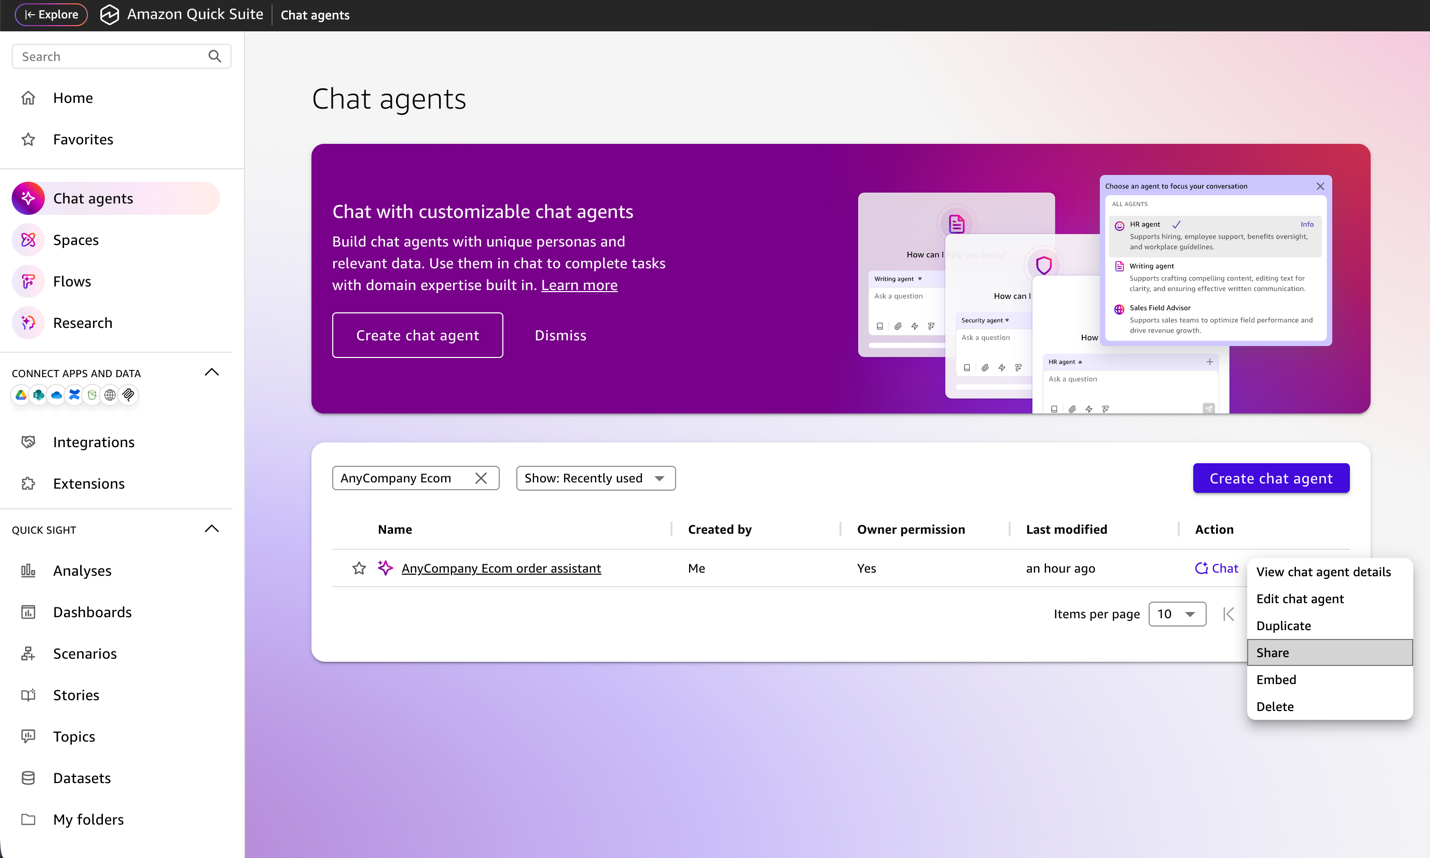The height and width of the screenshot is (858, 1430).
Task: Open the Show: Recently used dropdown
Action: point(595,478)
